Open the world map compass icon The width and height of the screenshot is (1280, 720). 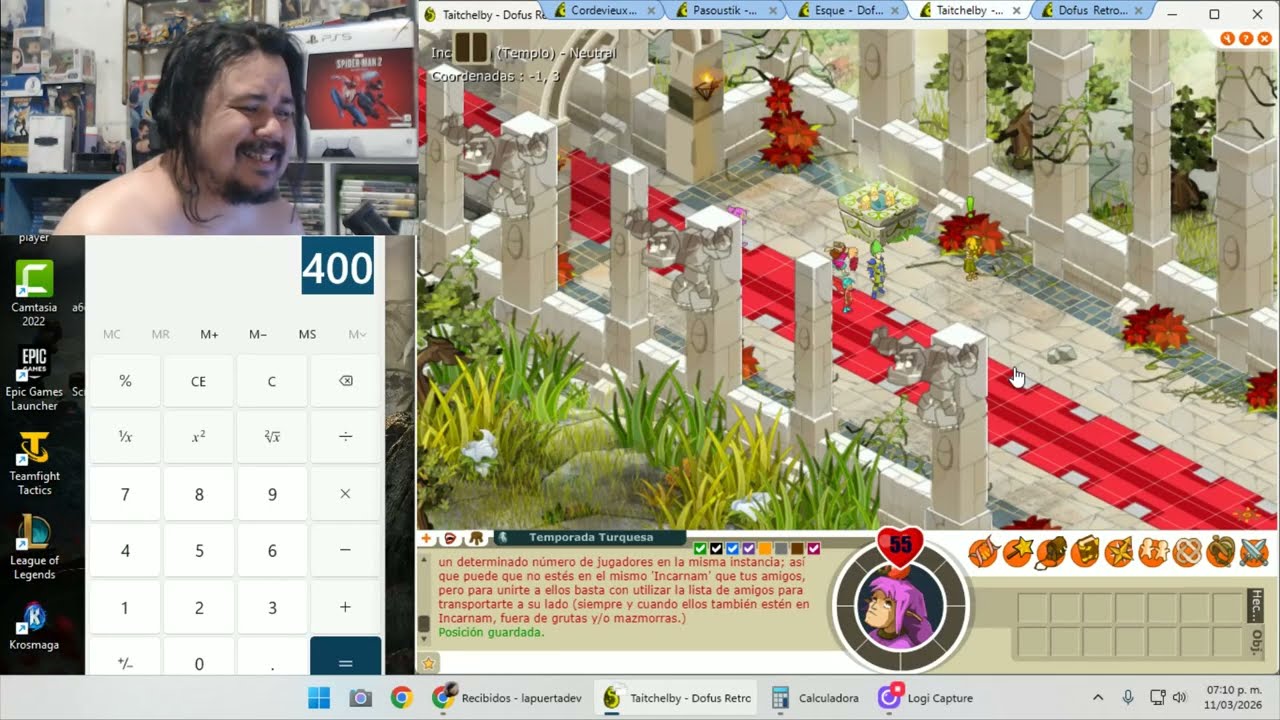click(1119, 552)
